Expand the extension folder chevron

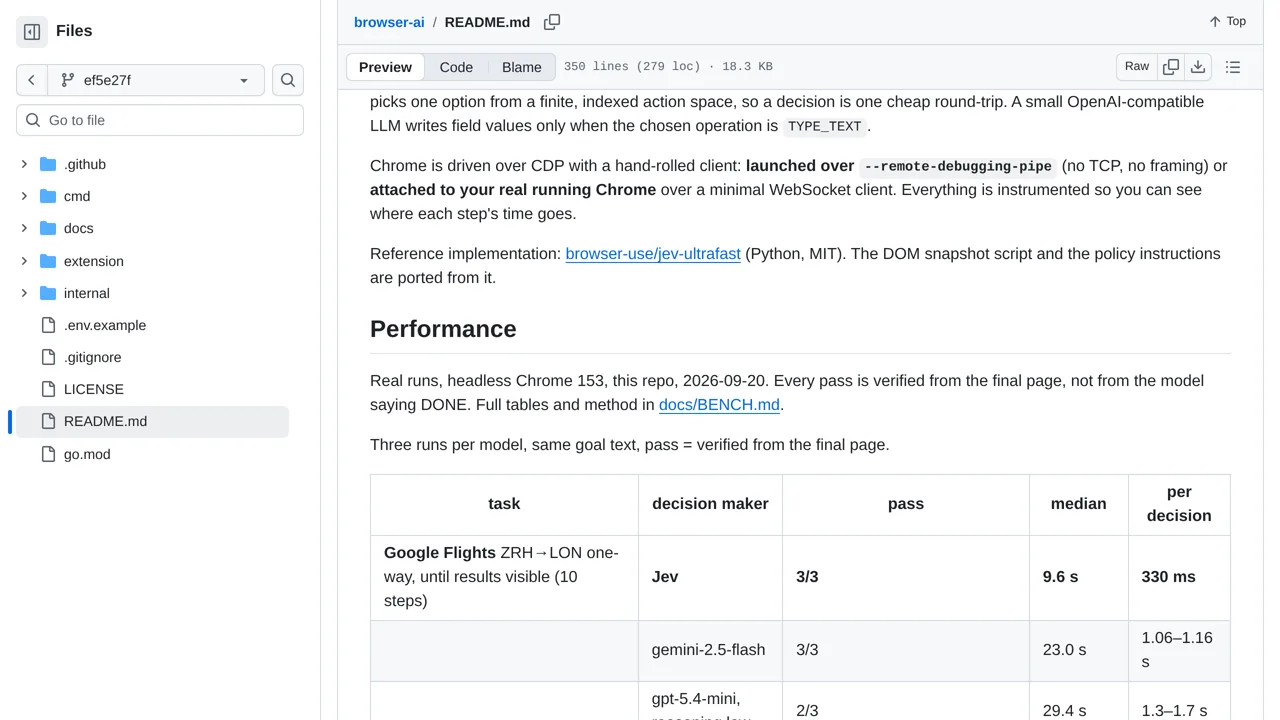pyautogui.click(x=24, y=261)
